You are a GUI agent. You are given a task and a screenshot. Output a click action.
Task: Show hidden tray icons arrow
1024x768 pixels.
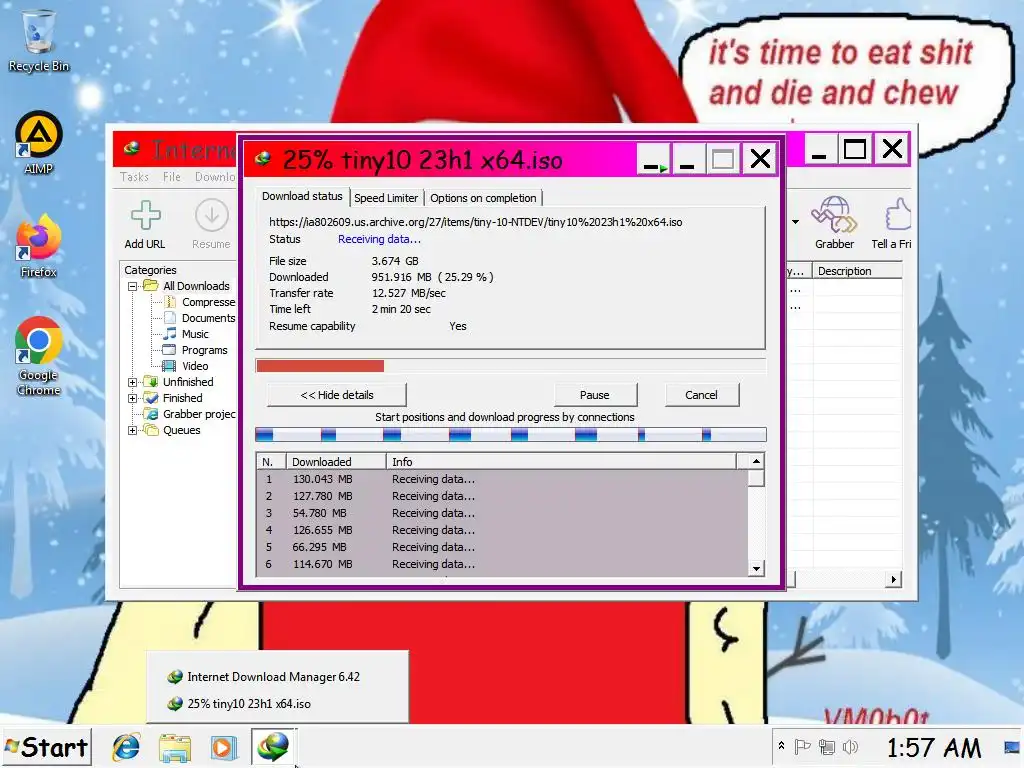tap(781, 746)
